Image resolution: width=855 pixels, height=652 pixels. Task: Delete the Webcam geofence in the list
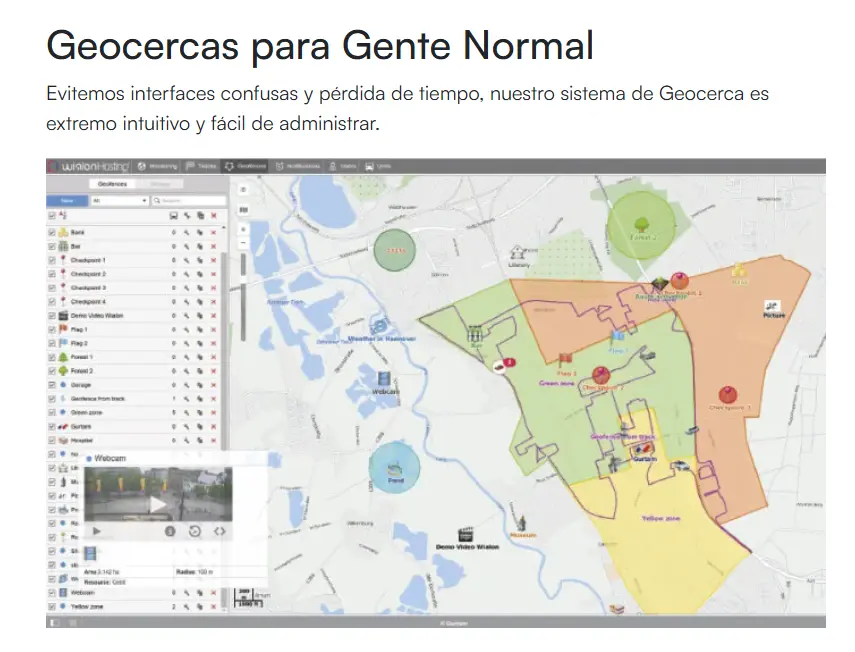point(214,593)
